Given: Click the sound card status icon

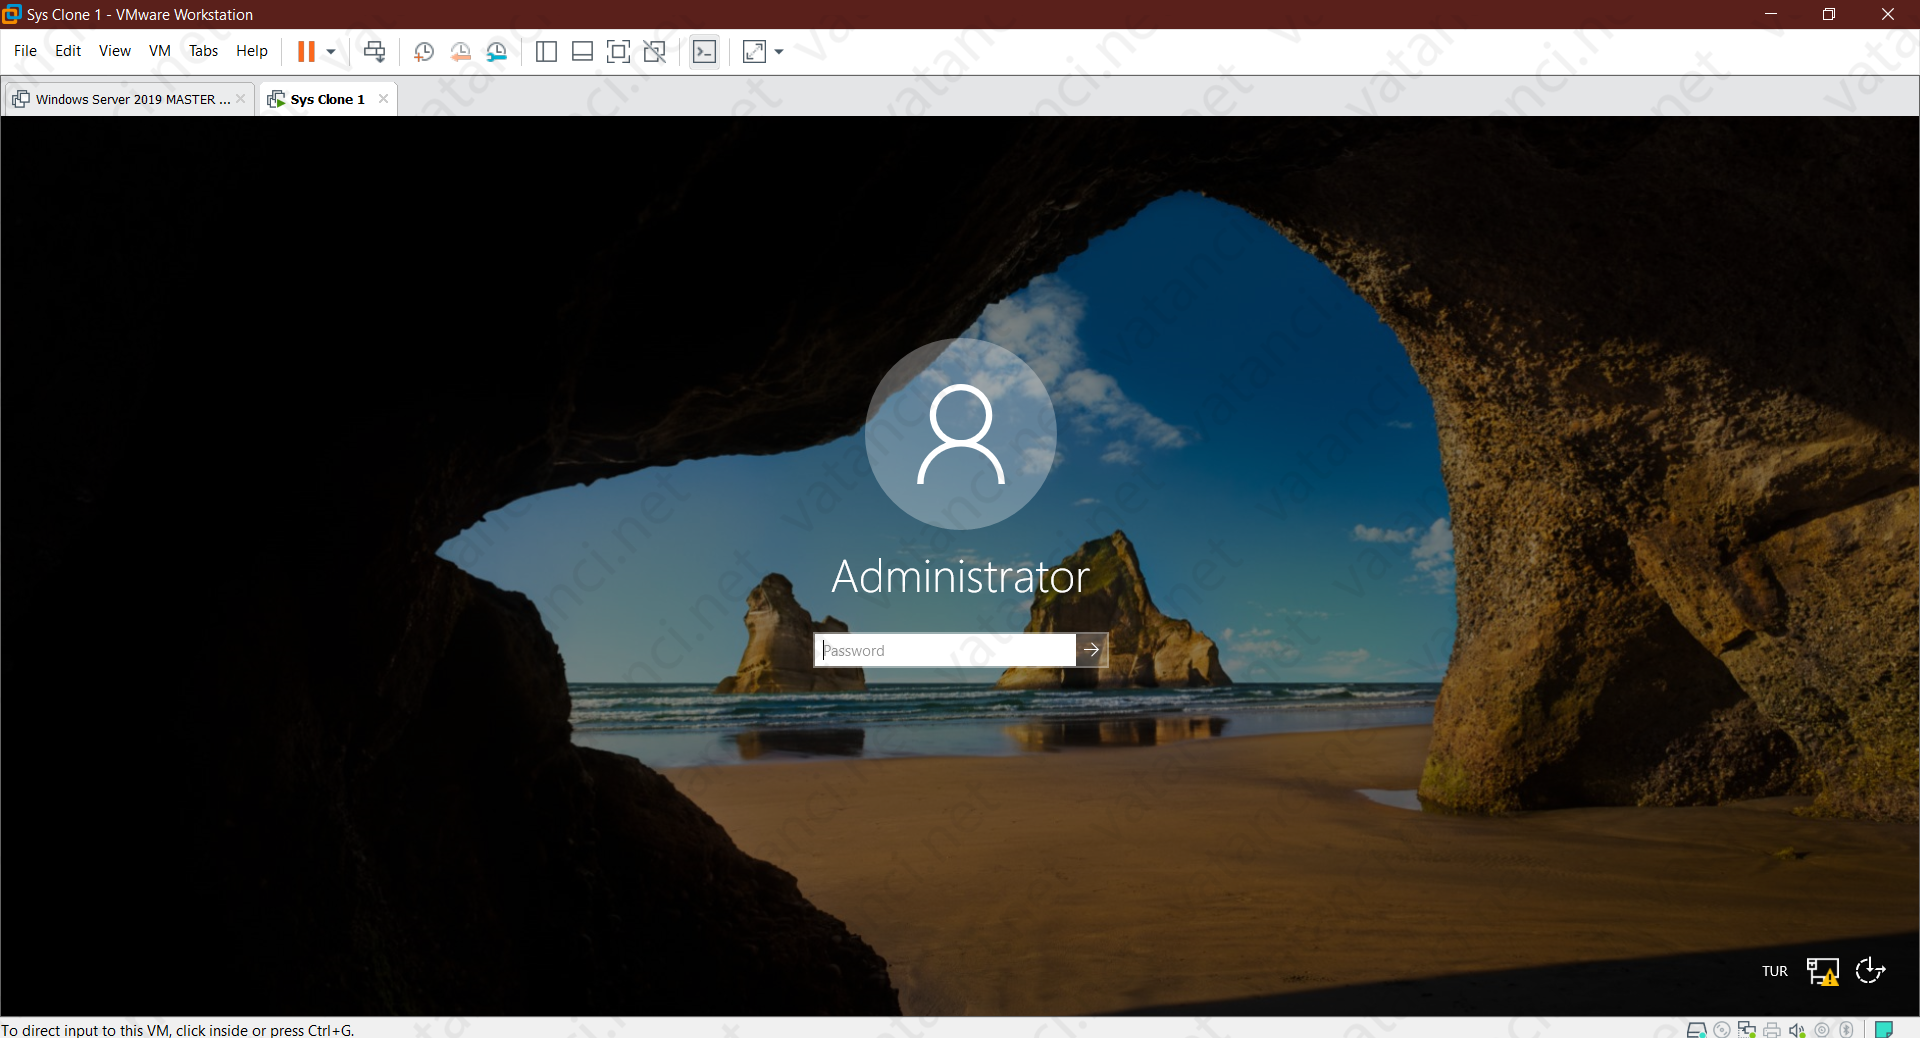Looking at the screenshot, I should point(1797,1029).
